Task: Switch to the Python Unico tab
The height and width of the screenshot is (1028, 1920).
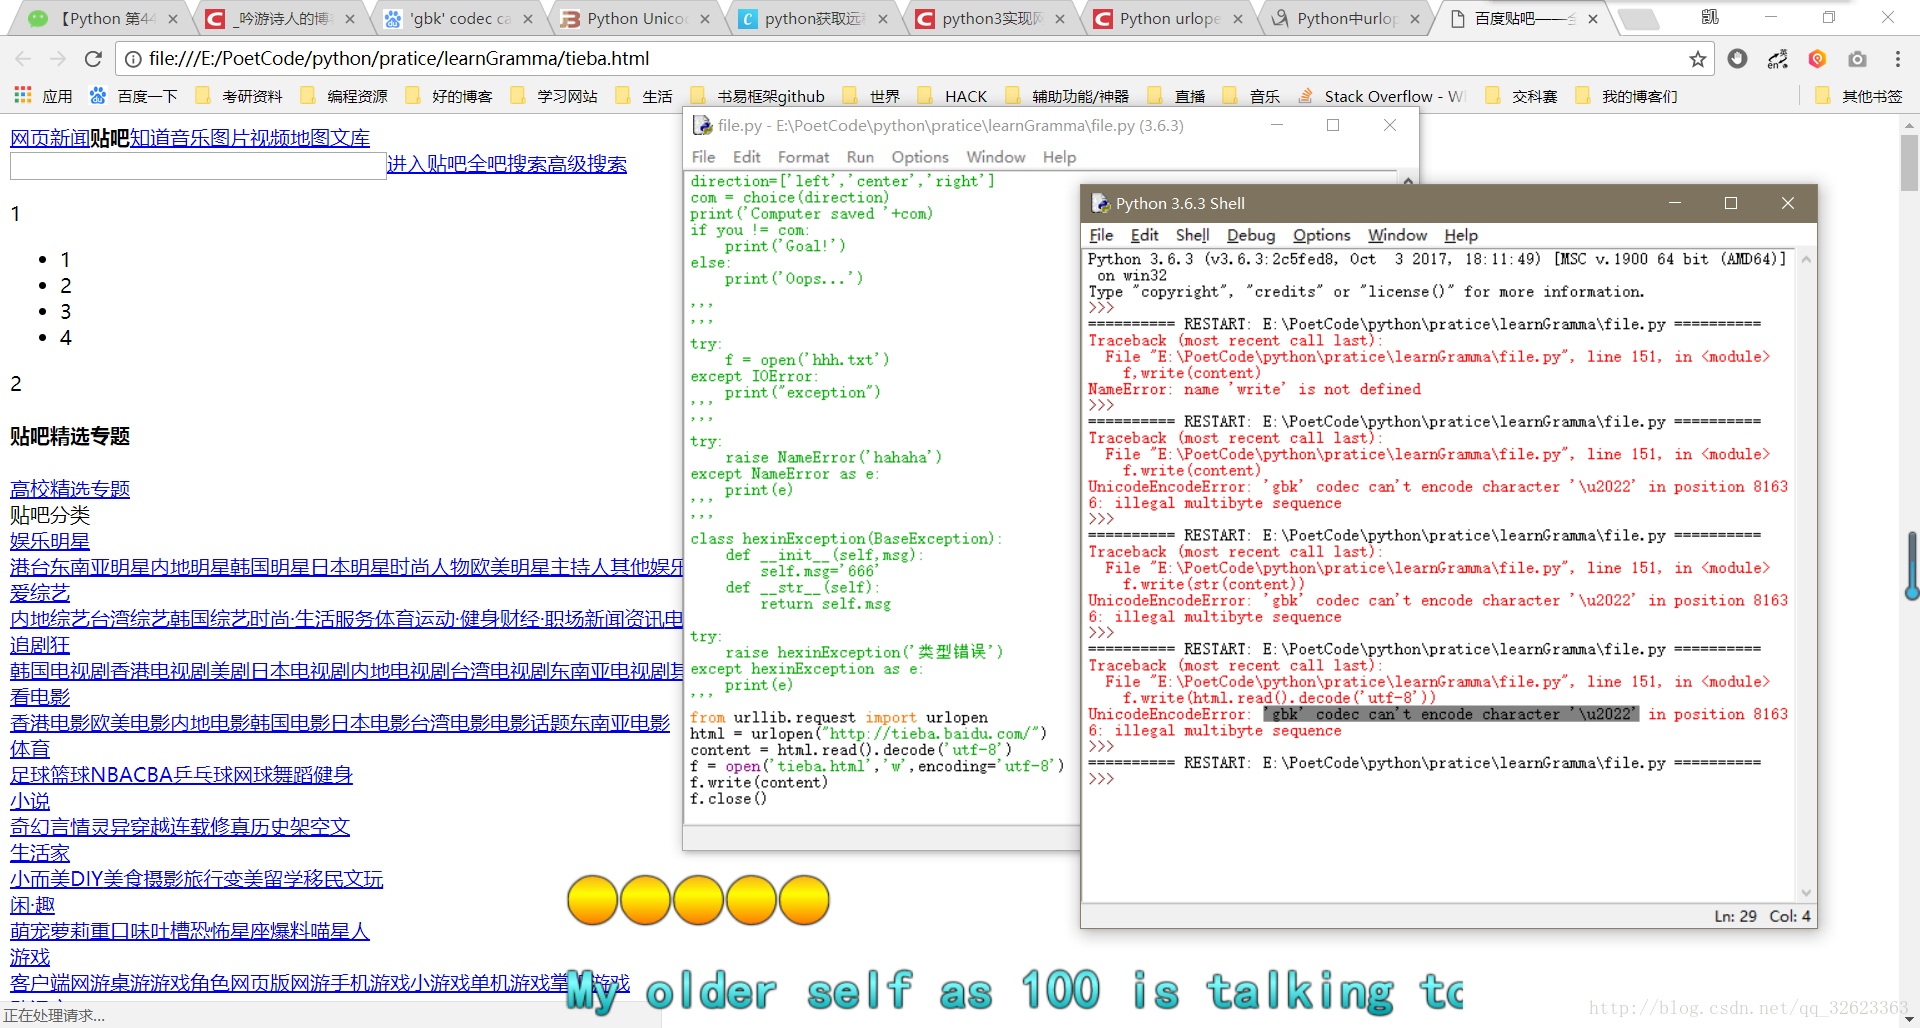Action: tap(637, 18)
